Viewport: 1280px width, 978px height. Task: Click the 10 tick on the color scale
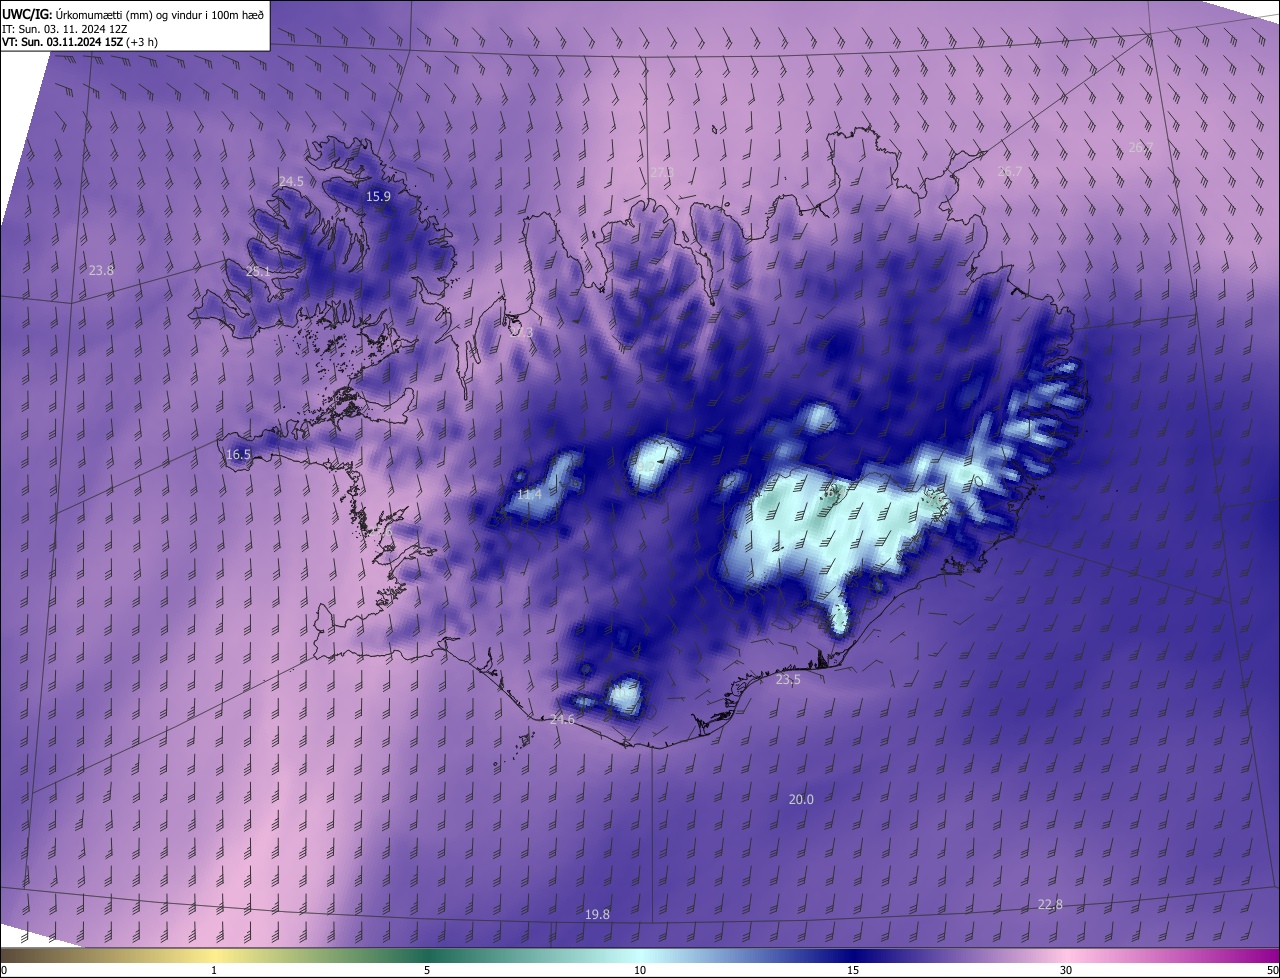pos(640,970)
